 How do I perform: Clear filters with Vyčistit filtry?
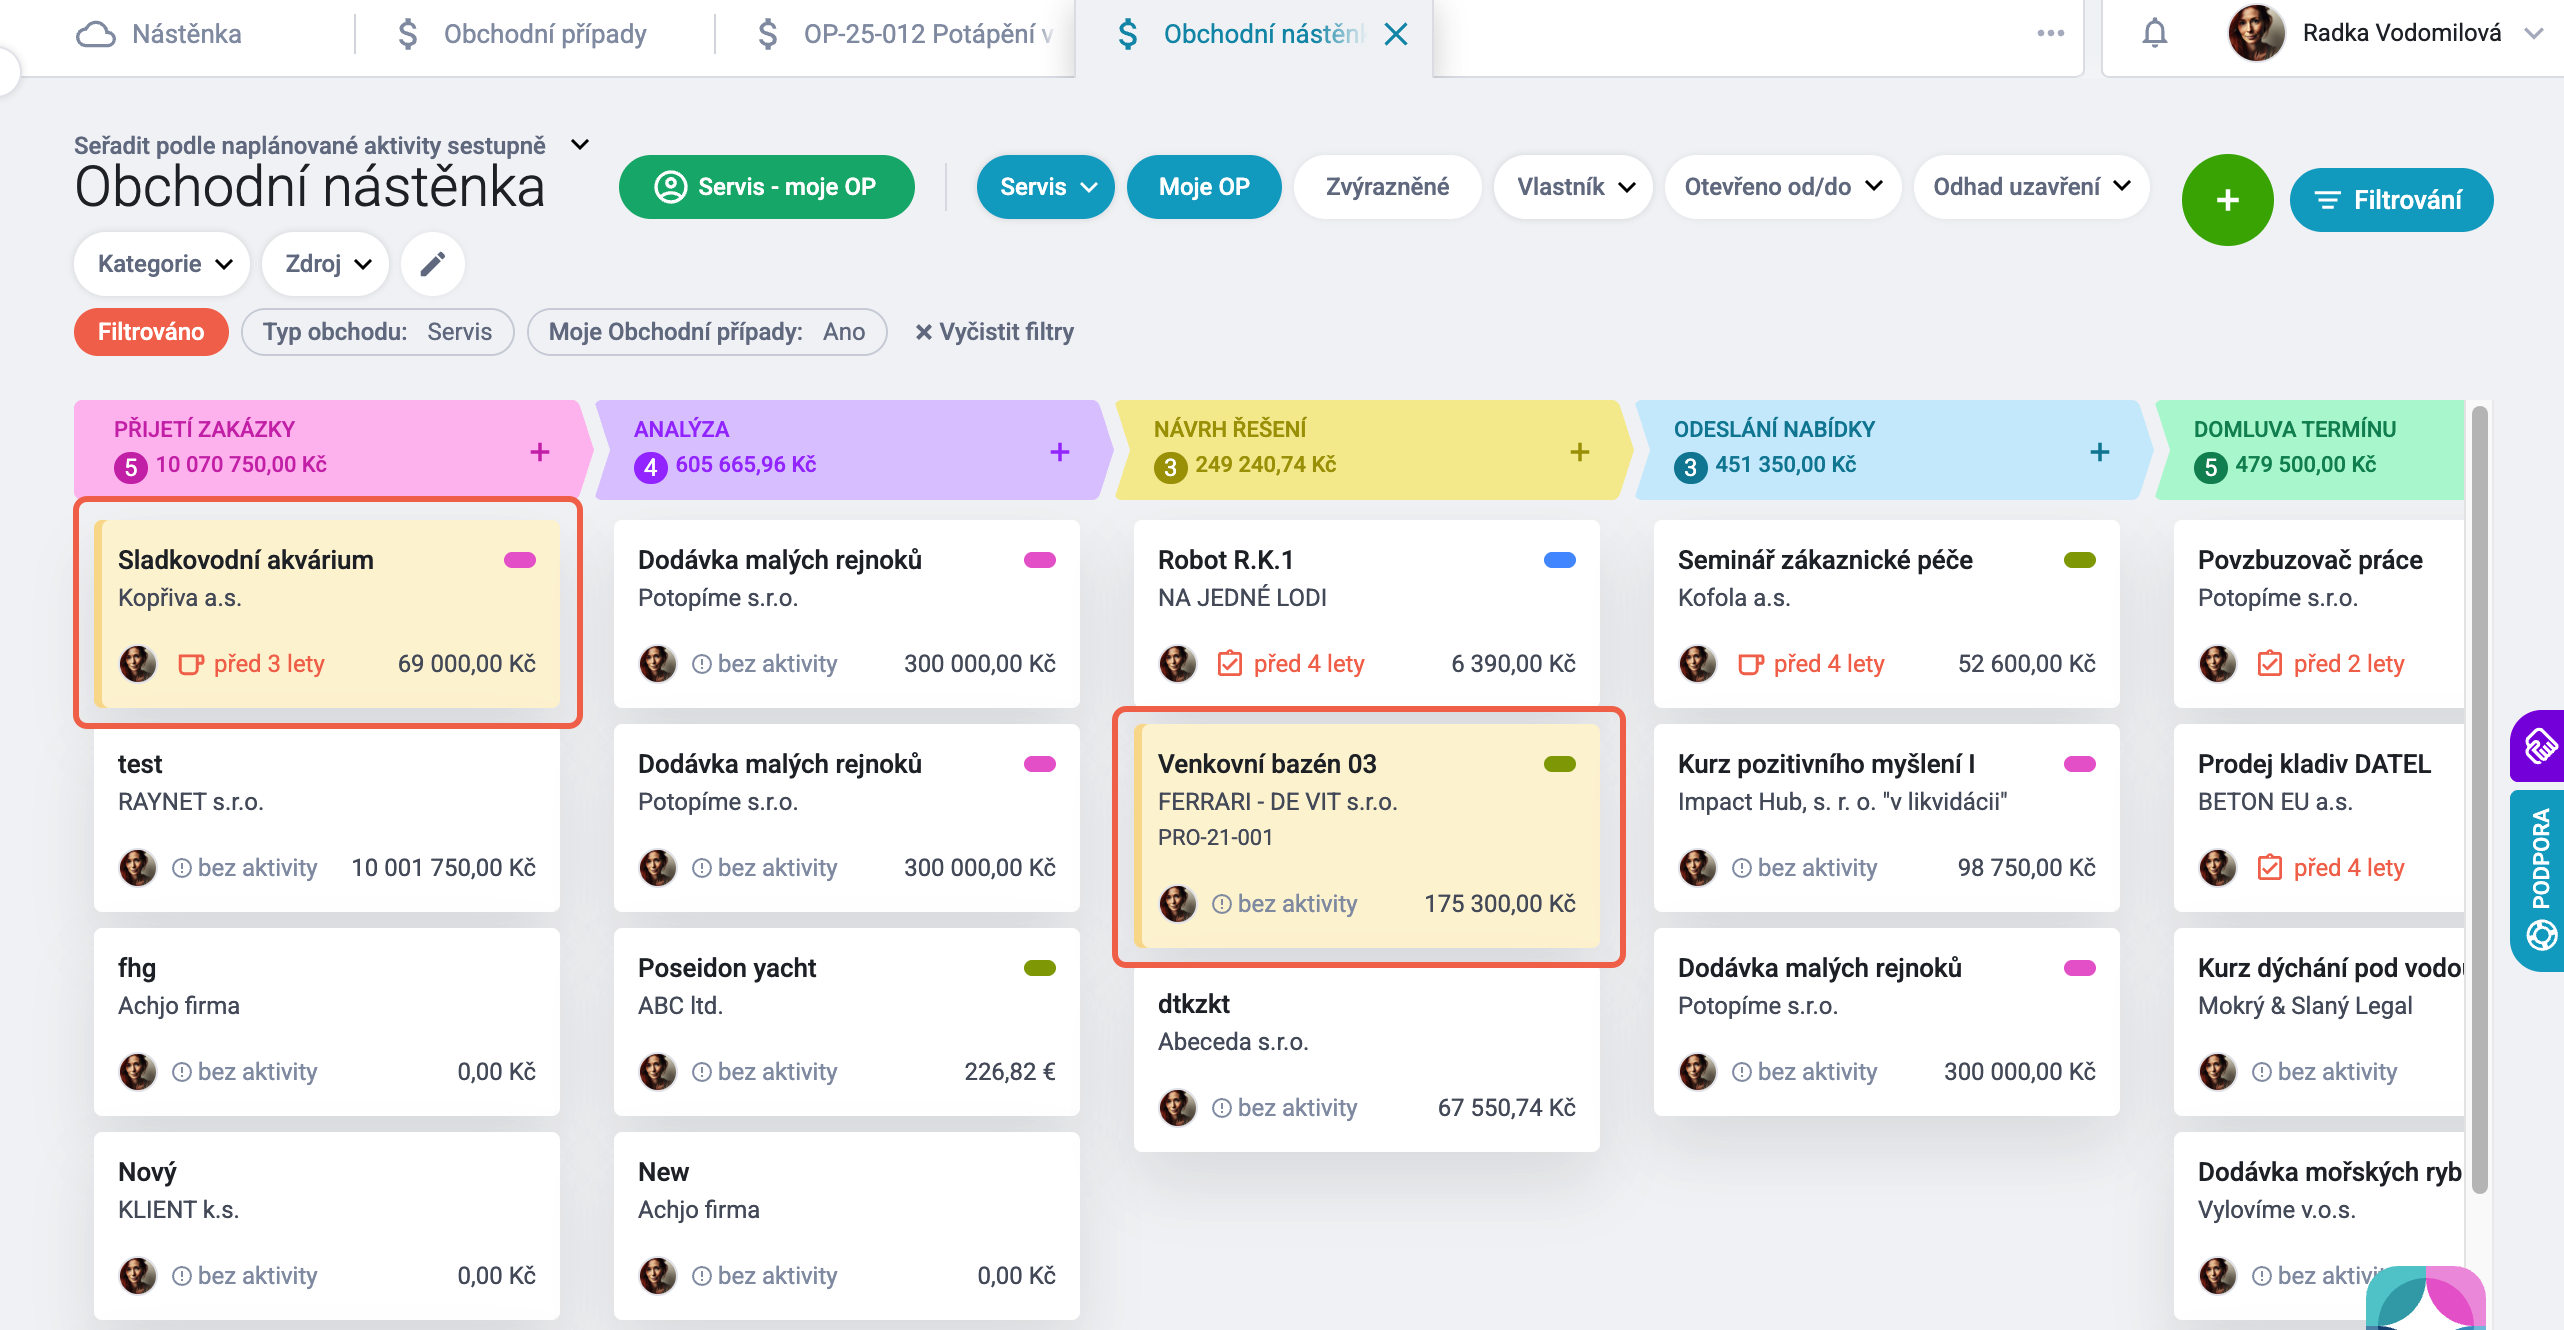tap(994, 332)
